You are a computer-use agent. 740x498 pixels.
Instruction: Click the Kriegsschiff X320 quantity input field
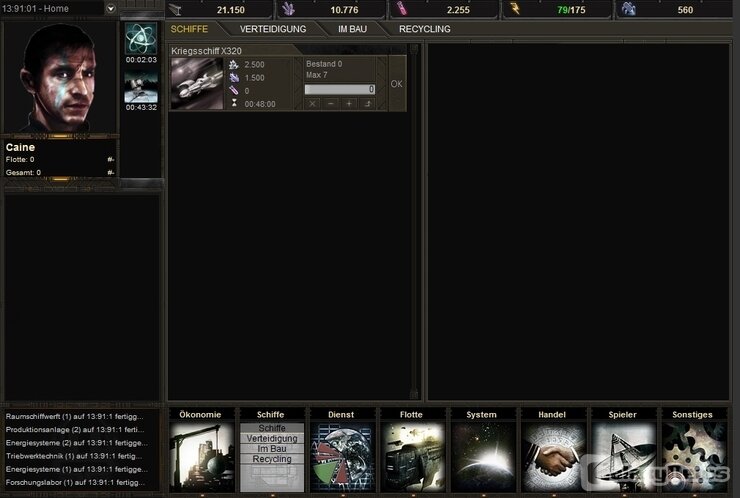coord(340,89)
